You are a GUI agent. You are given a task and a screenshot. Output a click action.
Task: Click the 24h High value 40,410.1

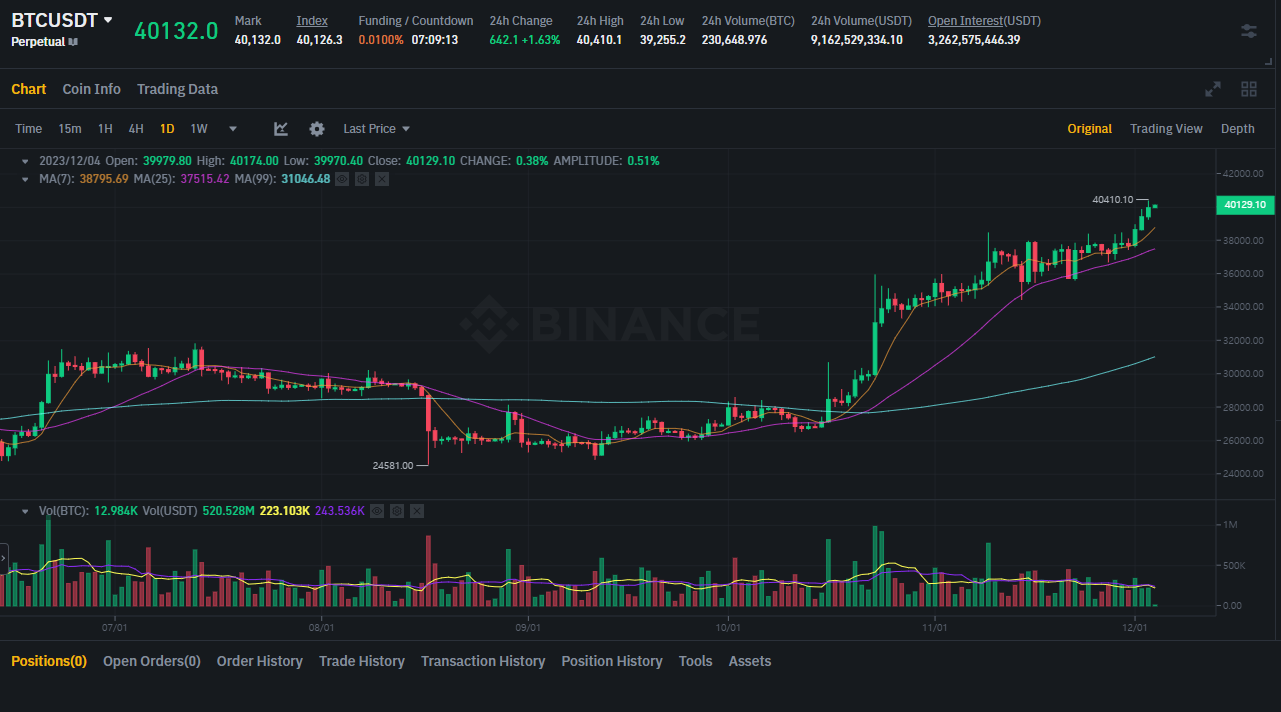[x=599, y=40]
